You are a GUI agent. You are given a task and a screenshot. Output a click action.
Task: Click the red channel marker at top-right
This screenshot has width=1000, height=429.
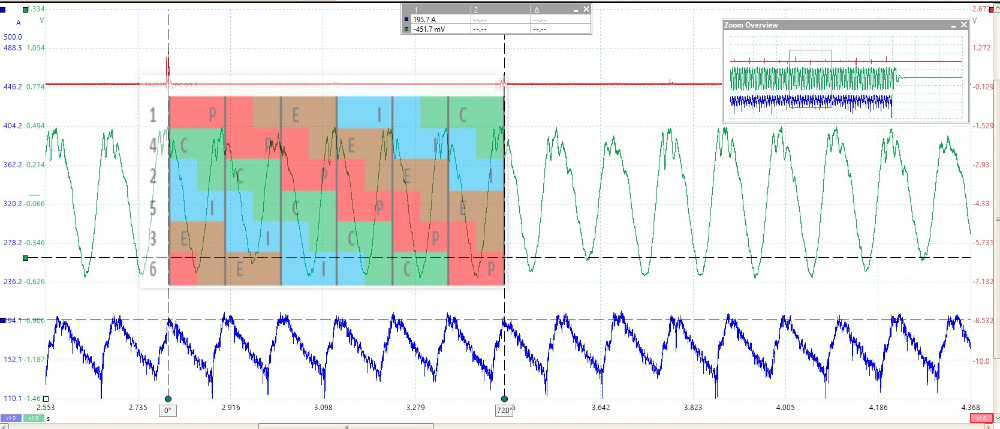point(991,10)
